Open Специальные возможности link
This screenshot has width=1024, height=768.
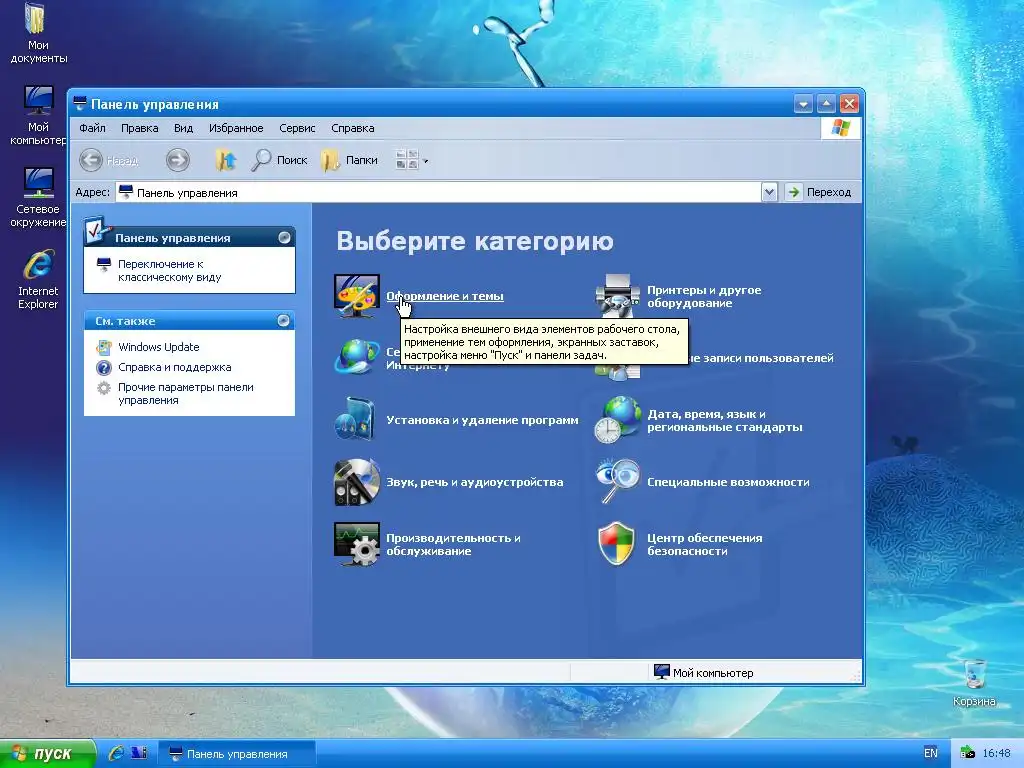[x=728, y=482]
